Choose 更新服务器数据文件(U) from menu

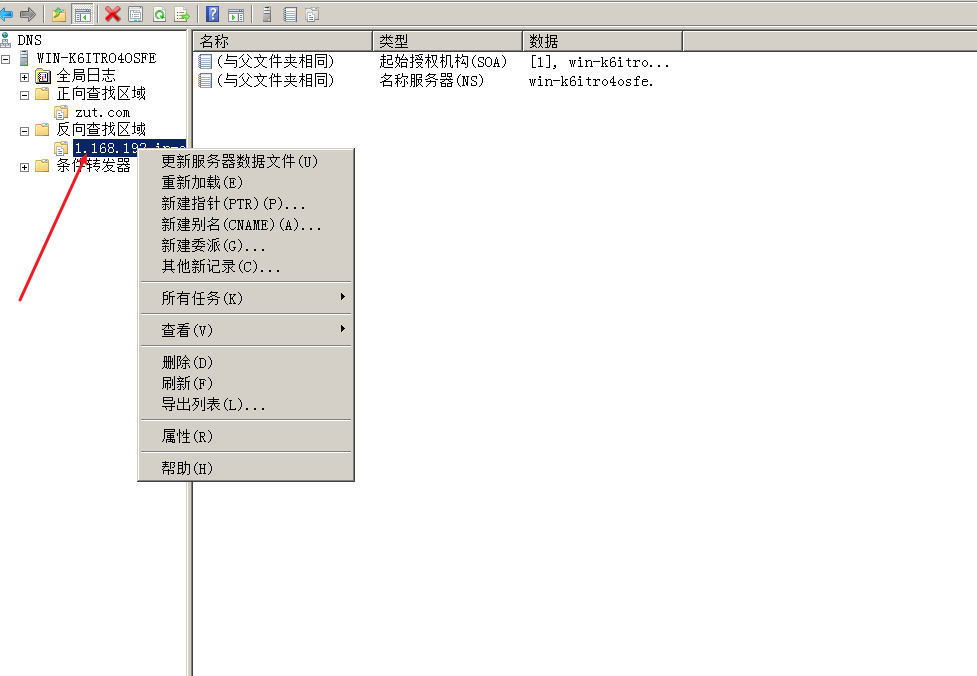tap(246, 161)
